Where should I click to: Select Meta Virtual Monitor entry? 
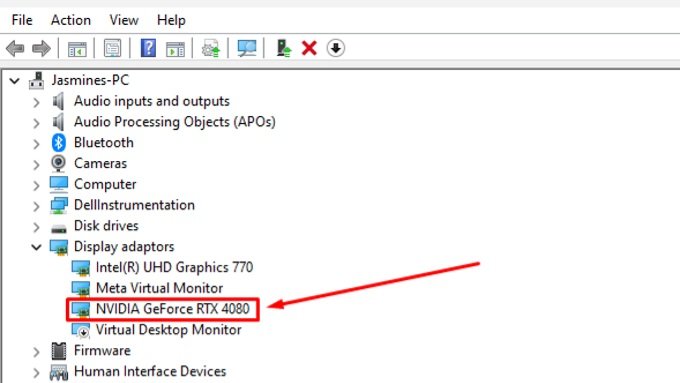point(159,288)
